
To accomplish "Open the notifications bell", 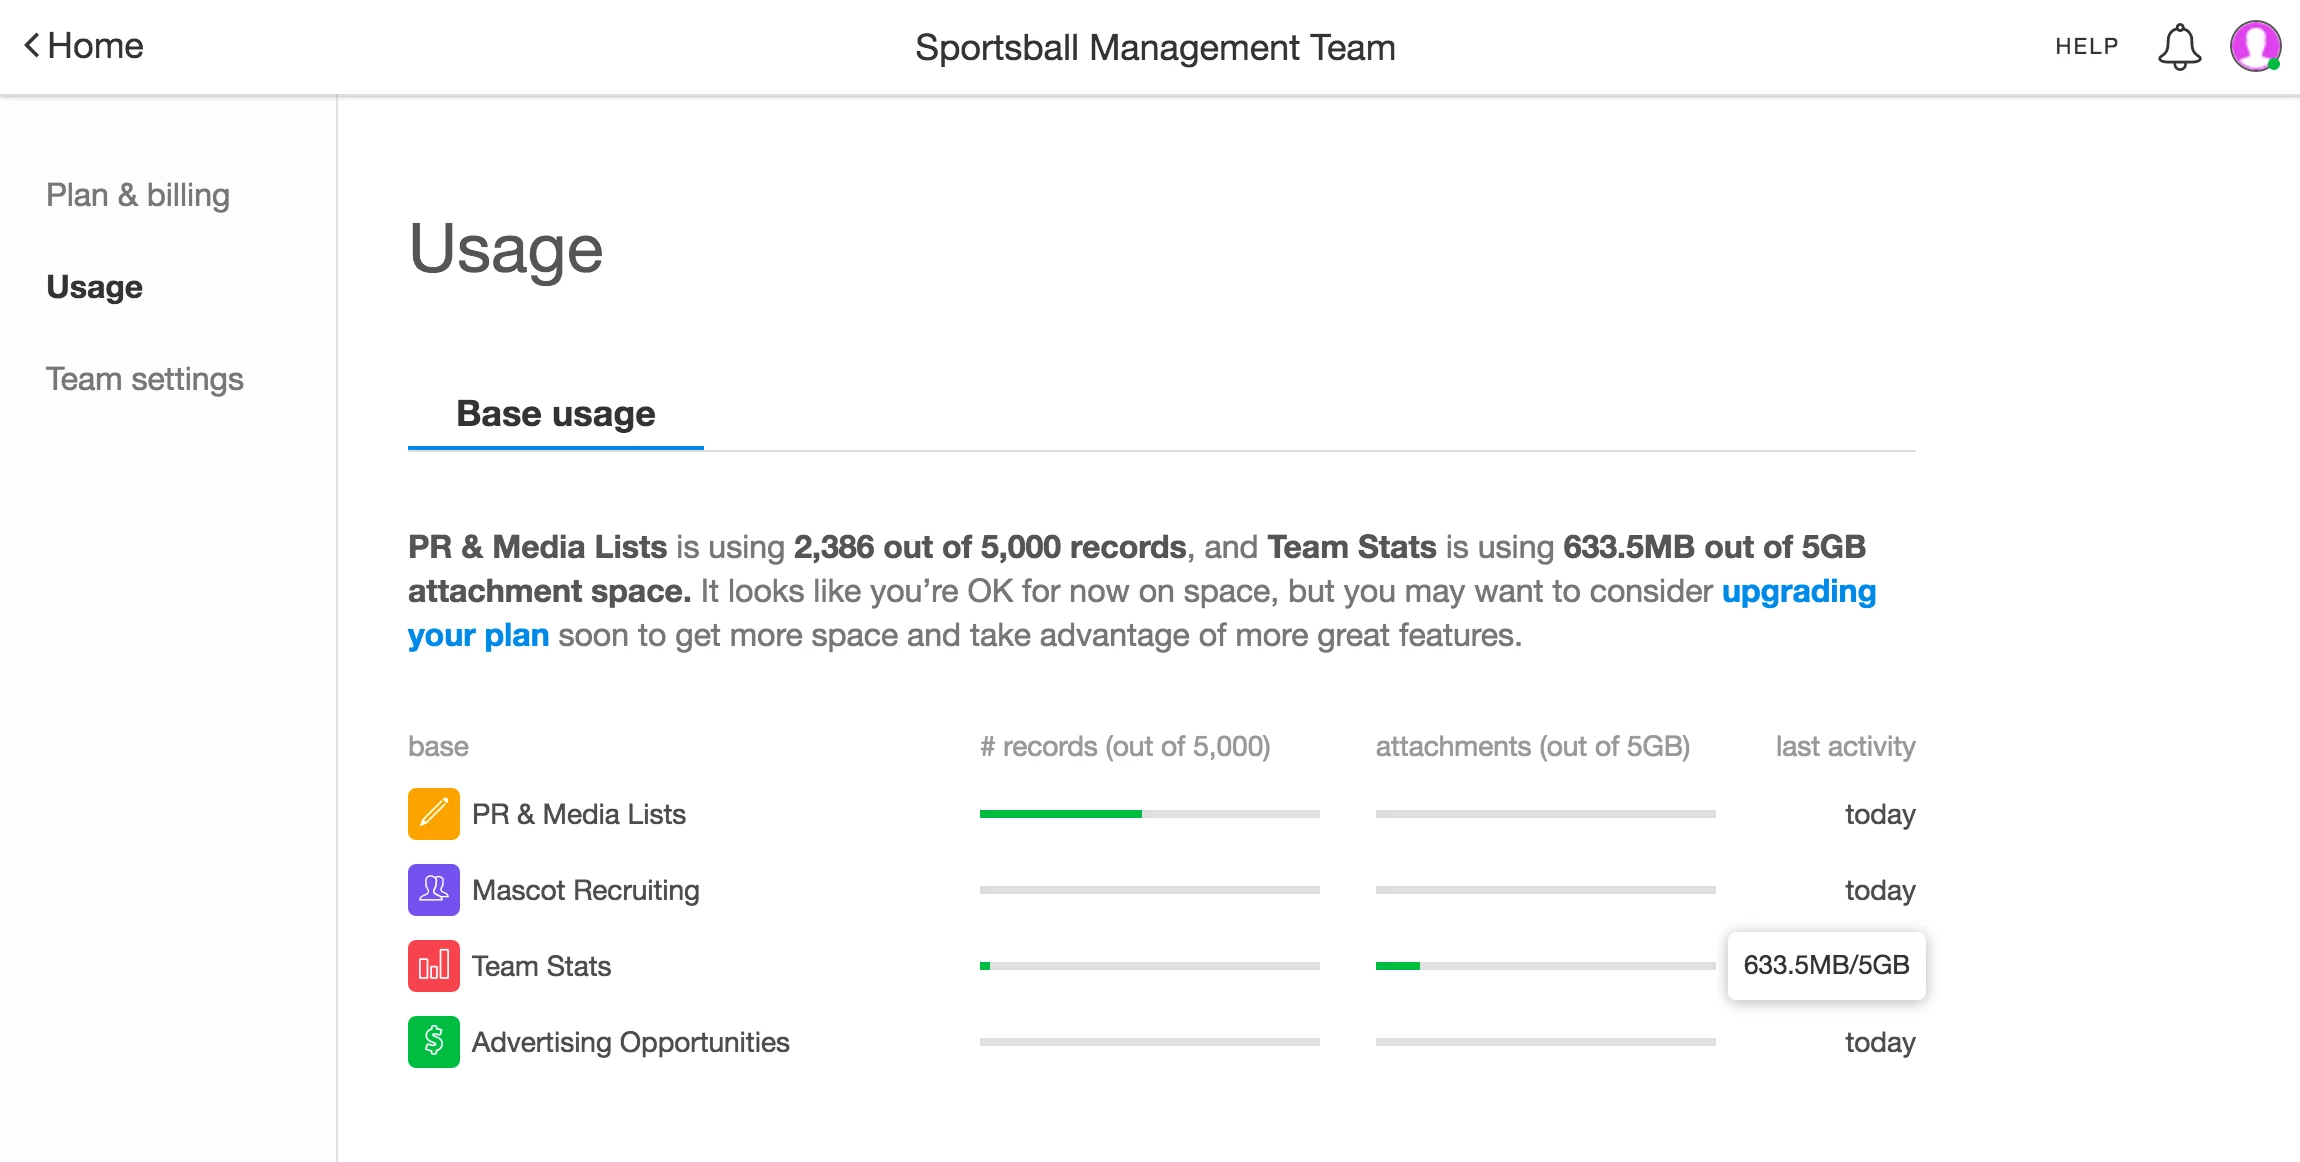I will 2179,47.
